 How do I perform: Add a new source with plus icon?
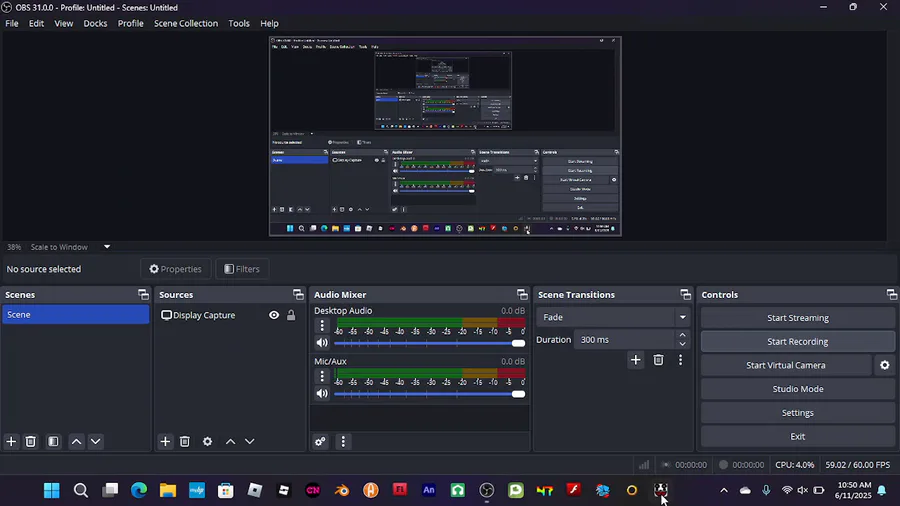(165, 441)
